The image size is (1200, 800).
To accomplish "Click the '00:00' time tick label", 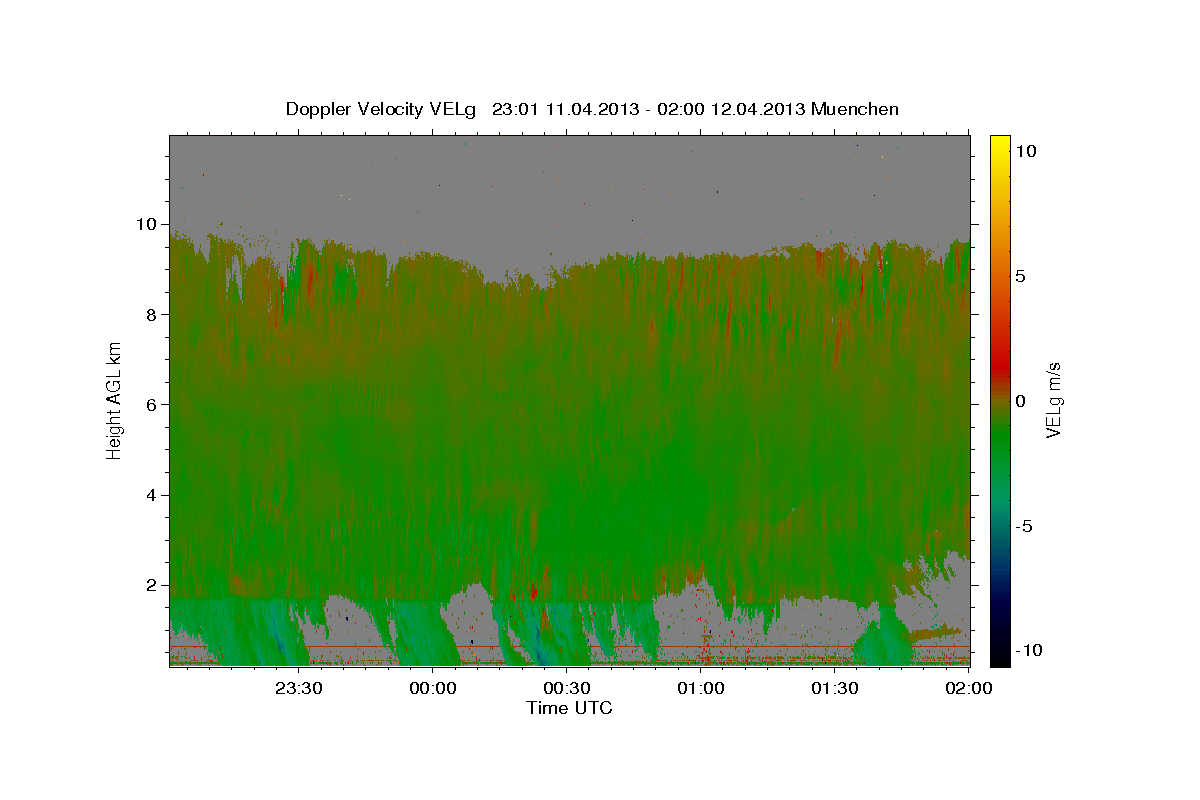I will (x=433, y=688).
